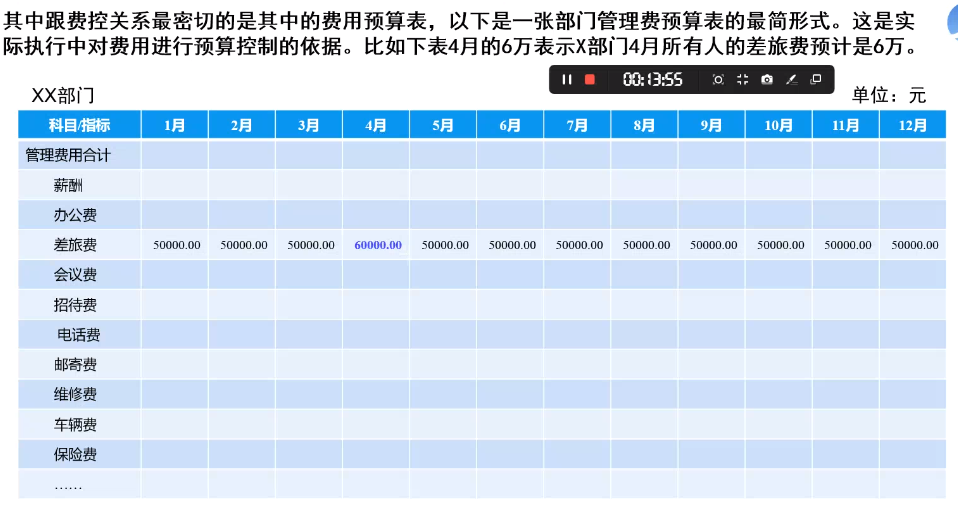Click the 差旅费 value for 1月
Viewport: 958px width, 509px height.
177,245
